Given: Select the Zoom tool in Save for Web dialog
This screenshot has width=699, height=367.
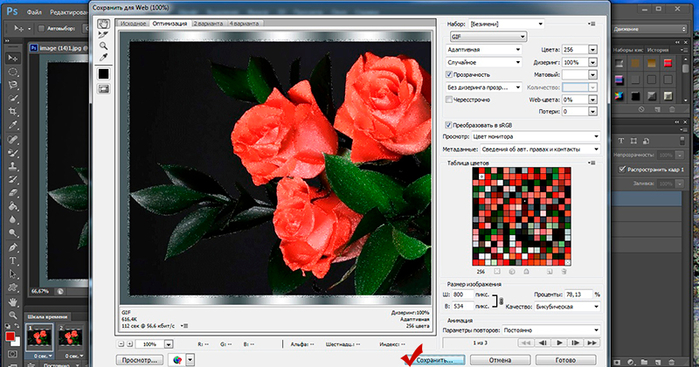Looking at the screenshot, I should tap(103, 46).
